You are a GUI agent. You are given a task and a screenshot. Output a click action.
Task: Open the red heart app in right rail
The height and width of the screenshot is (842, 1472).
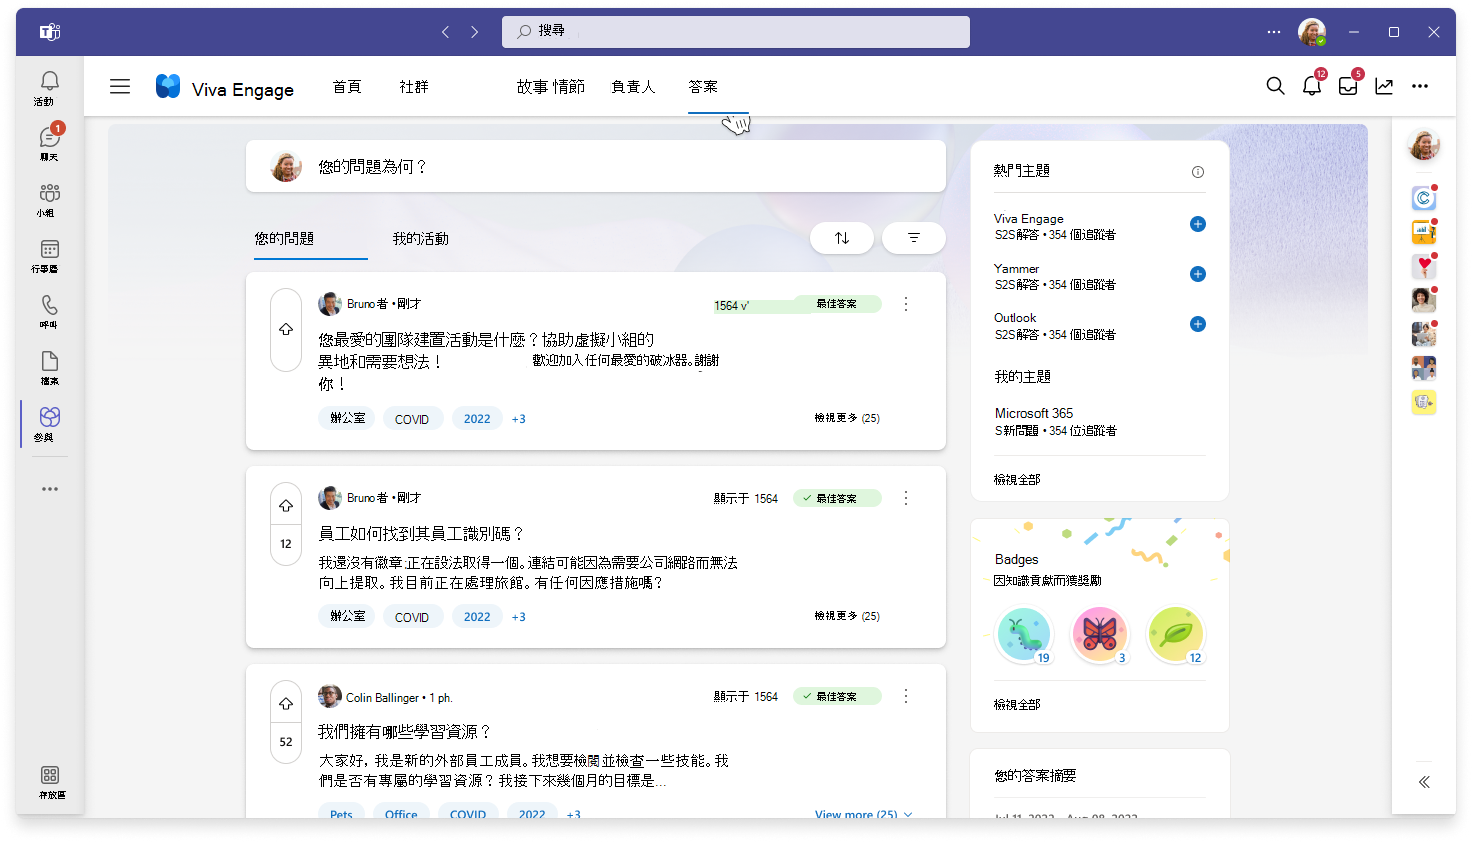click(x=1424, y=266)
